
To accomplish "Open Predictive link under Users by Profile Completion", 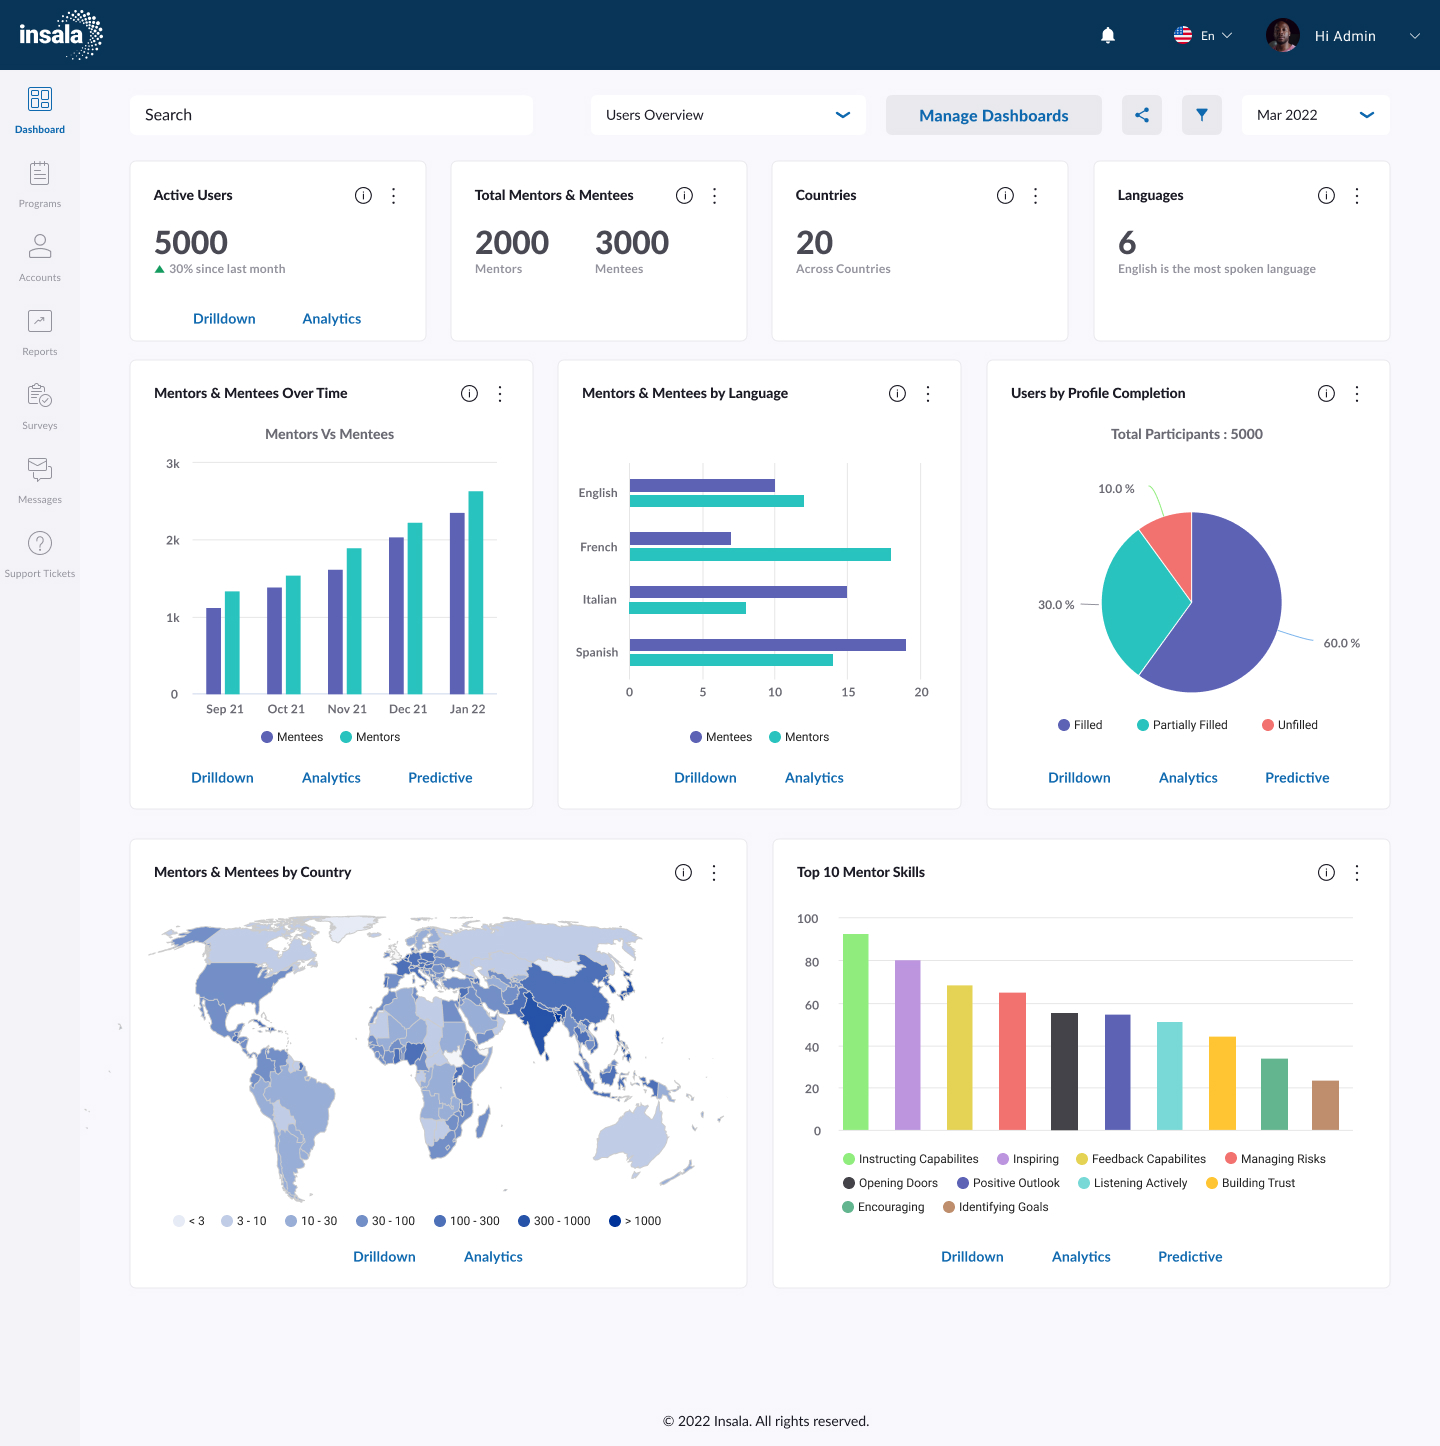I will (x=1297, y=778).
